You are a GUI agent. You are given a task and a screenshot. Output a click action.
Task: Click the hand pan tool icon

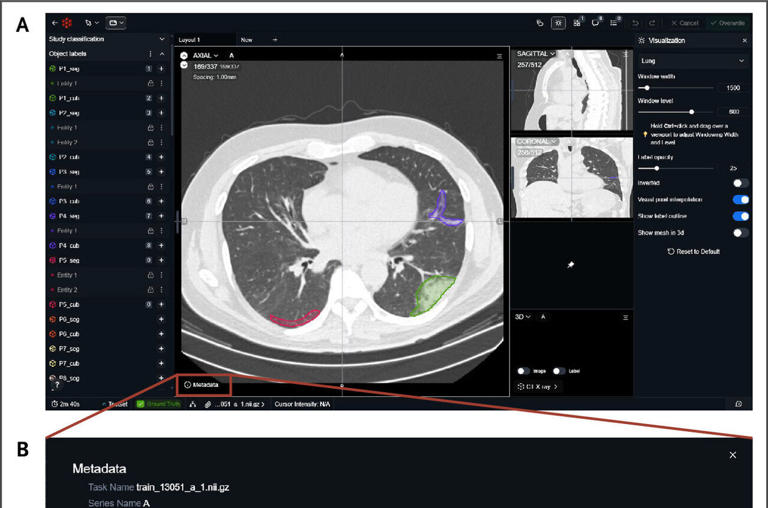[x=540, y=23]
